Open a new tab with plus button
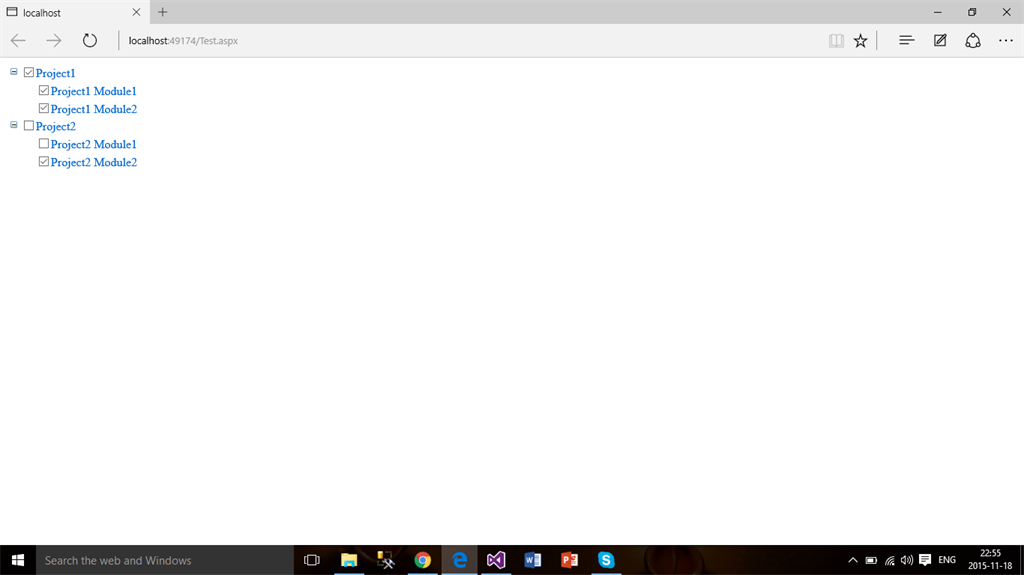This screenshot has width=1024, height=575. 163,12
